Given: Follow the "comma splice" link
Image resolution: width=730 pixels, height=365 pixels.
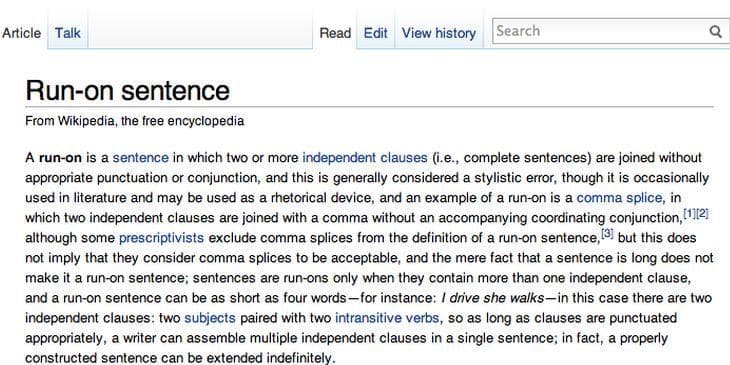Looking at the screenshot, I should click(x=619, y=198).
